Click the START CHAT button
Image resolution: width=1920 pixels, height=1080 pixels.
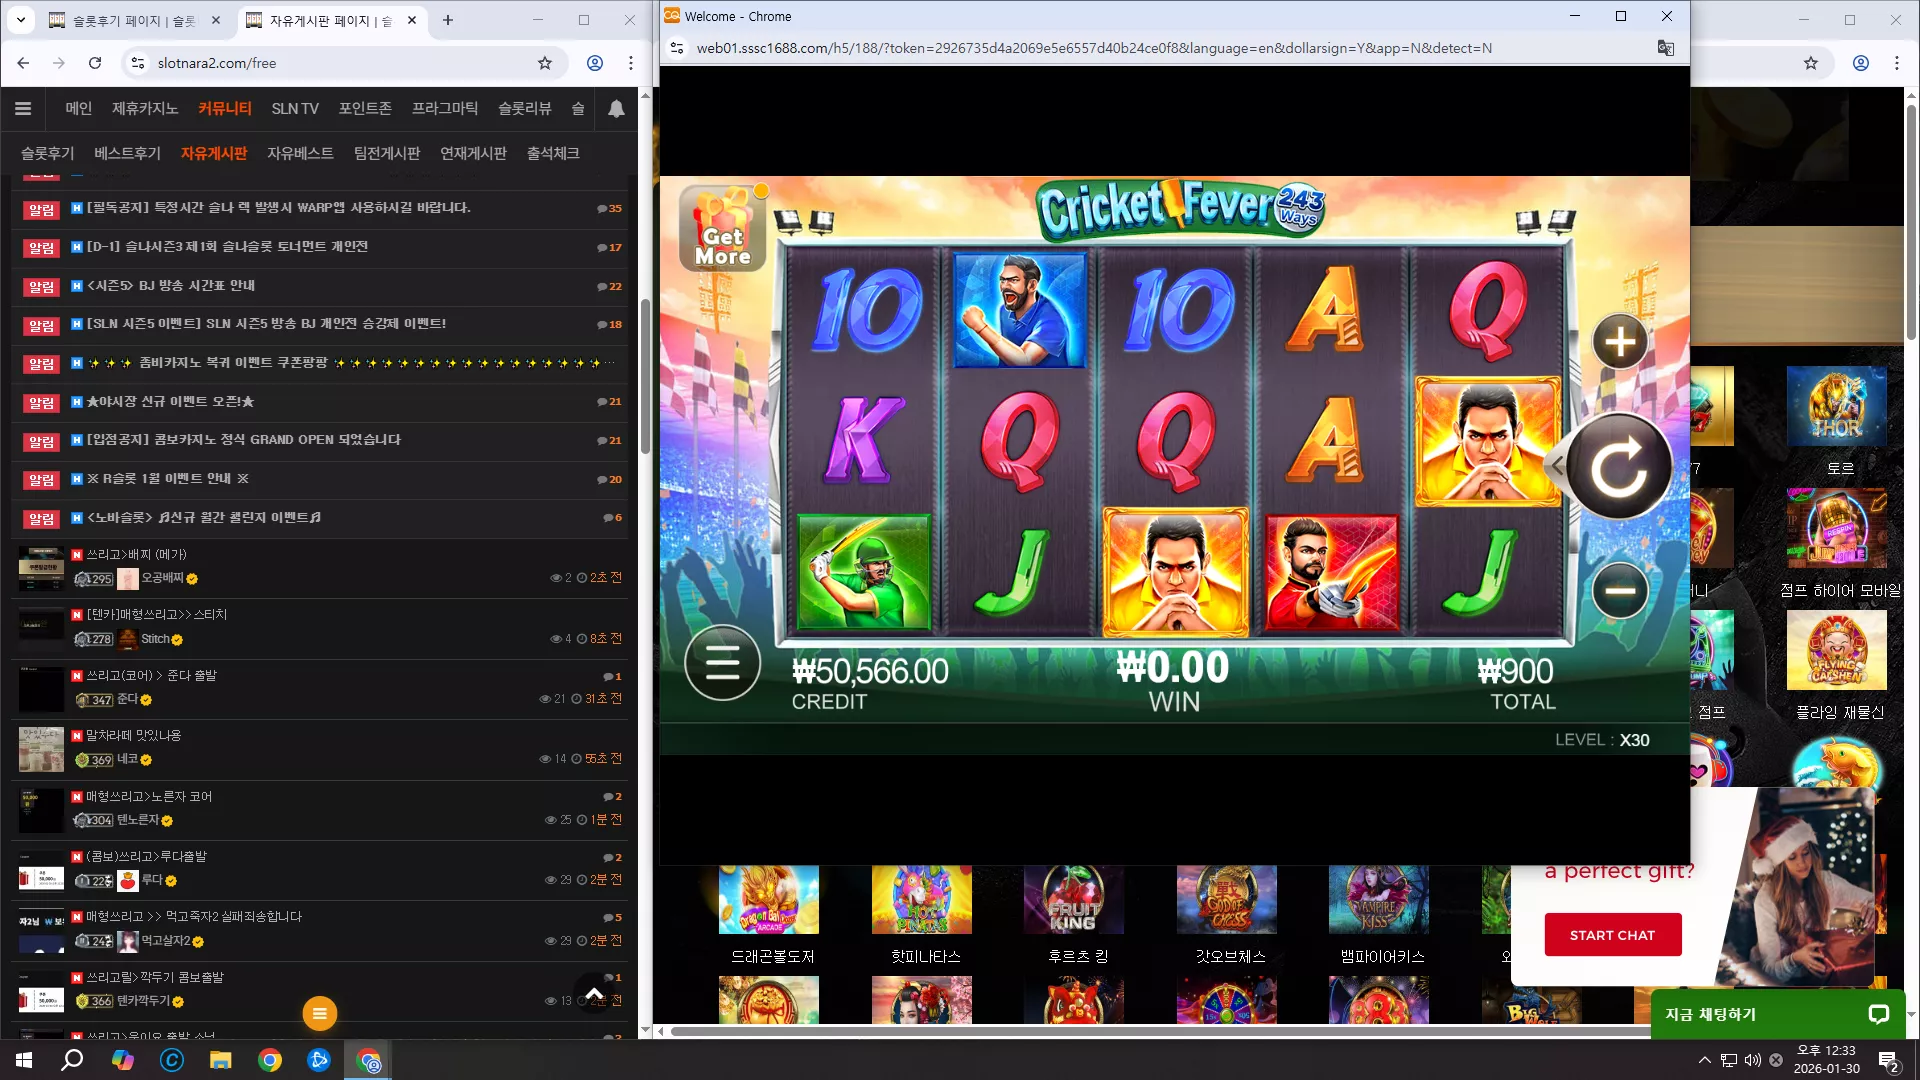coord(1612,935)
